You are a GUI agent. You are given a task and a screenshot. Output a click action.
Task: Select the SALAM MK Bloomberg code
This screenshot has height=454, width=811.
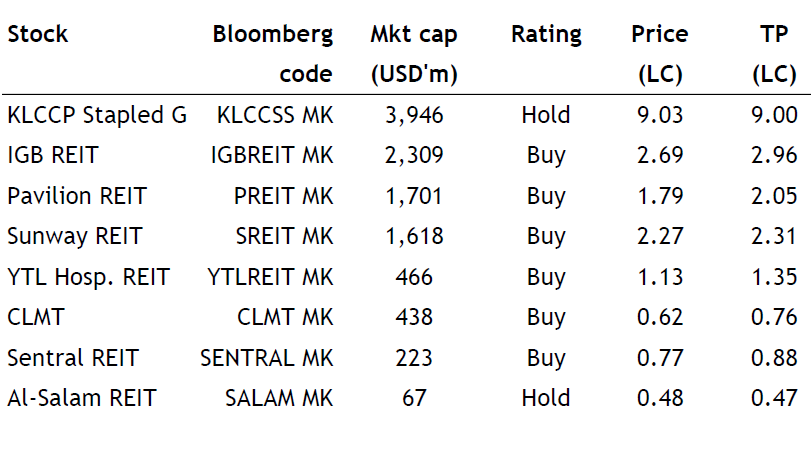coord(278,398)
